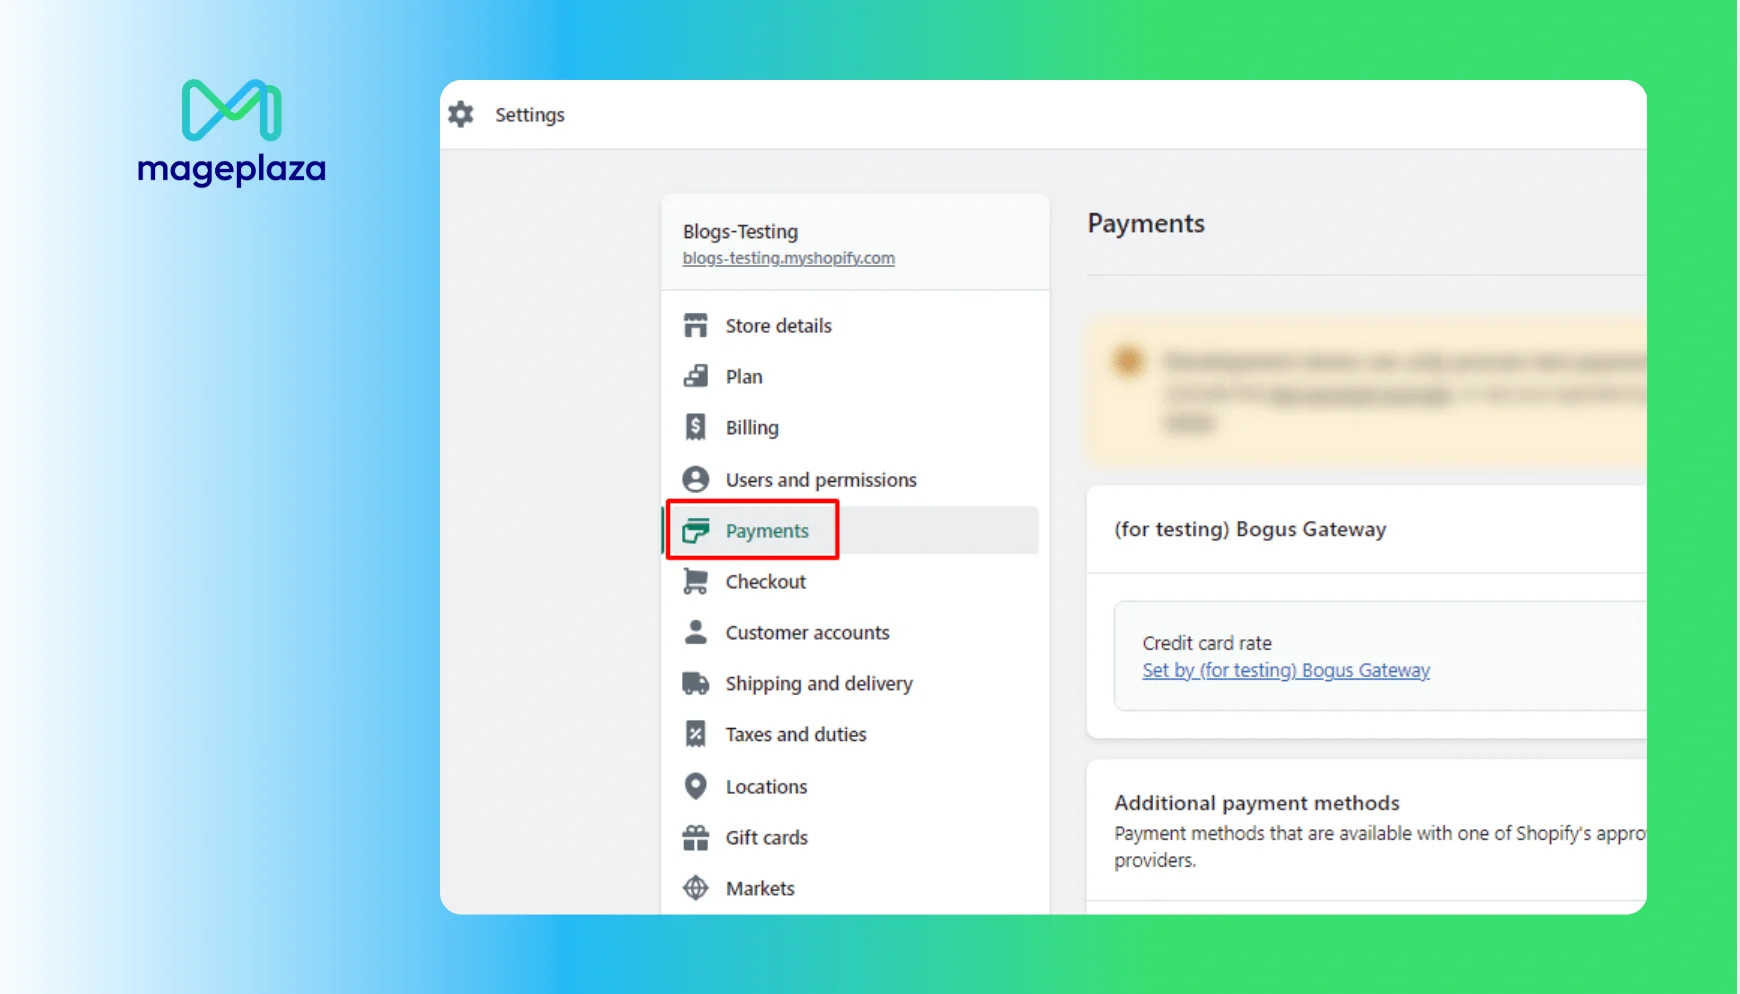Click '(for testing) Bogus Gateway' heading
This screenshot has width=1740, height=994.
coord(1250,529)
